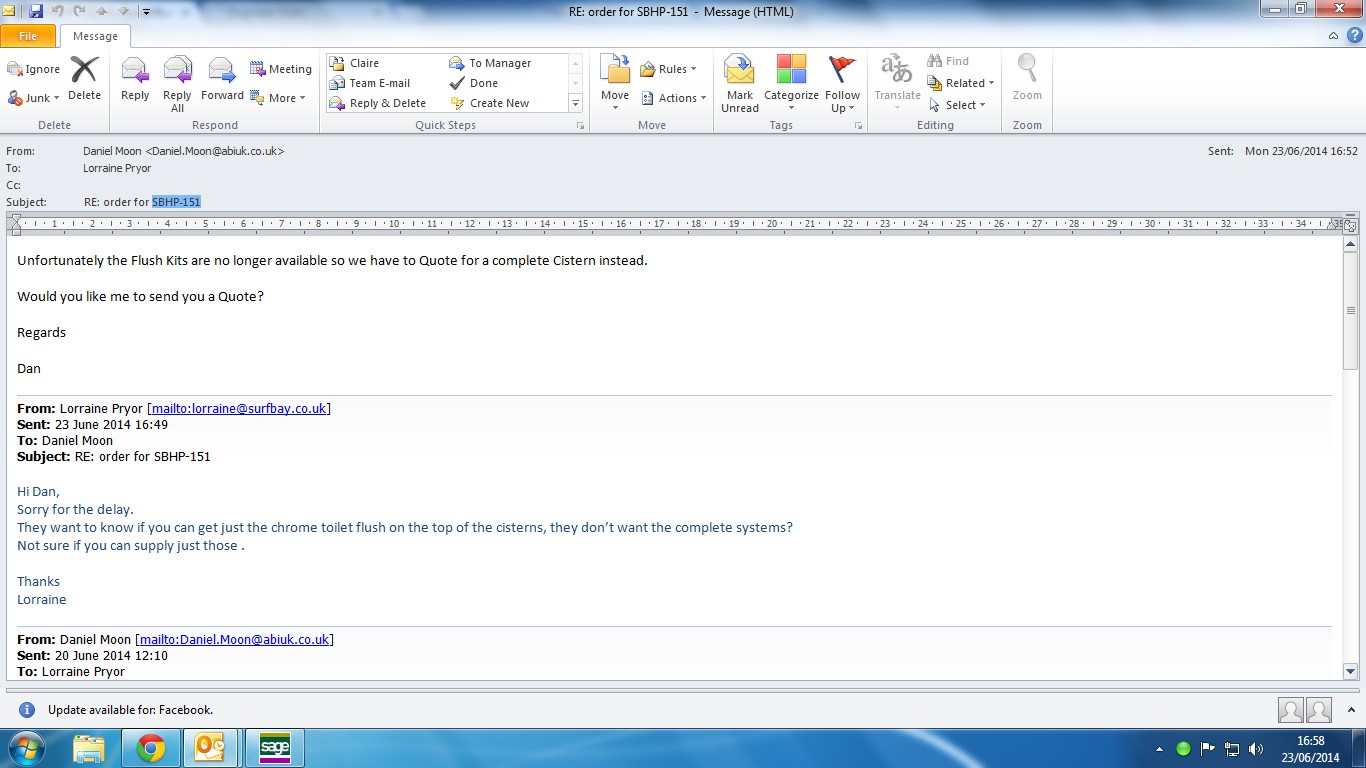Open Google Chrome from the taskbar
Image resolution: width=1366 pixels, height=768 pixels.
pyautogui.click(x=151, y=748)
